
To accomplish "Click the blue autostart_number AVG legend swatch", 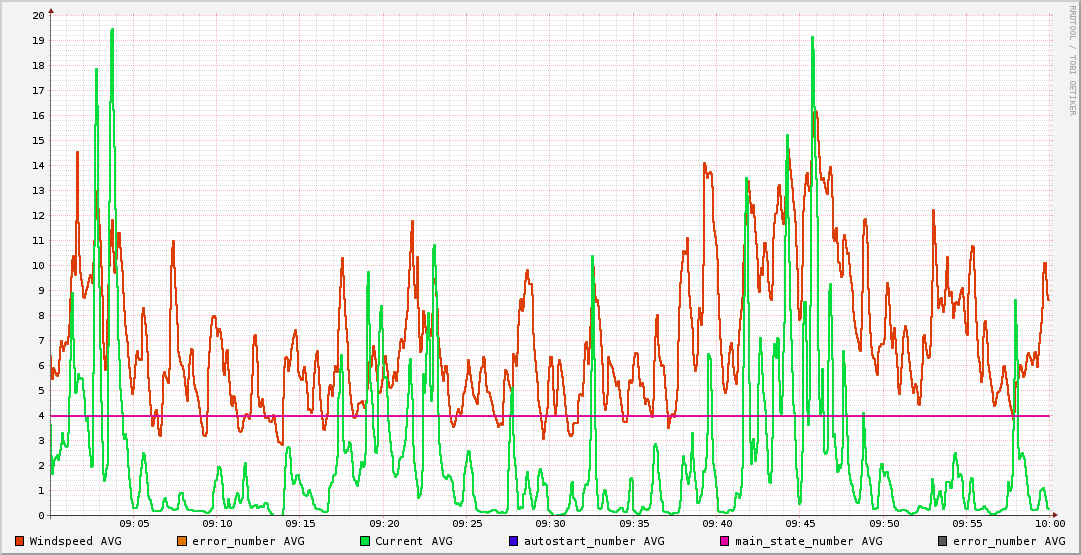I will 514,541.
